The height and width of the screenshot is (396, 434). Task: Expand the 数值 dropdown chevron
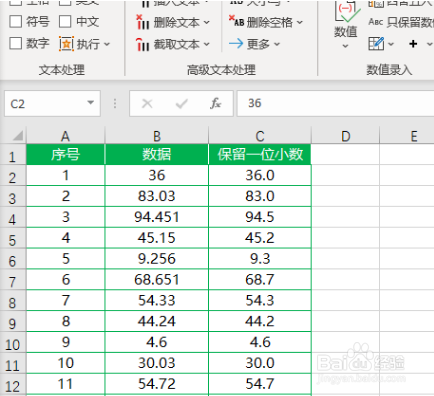(x=345, y=46)
